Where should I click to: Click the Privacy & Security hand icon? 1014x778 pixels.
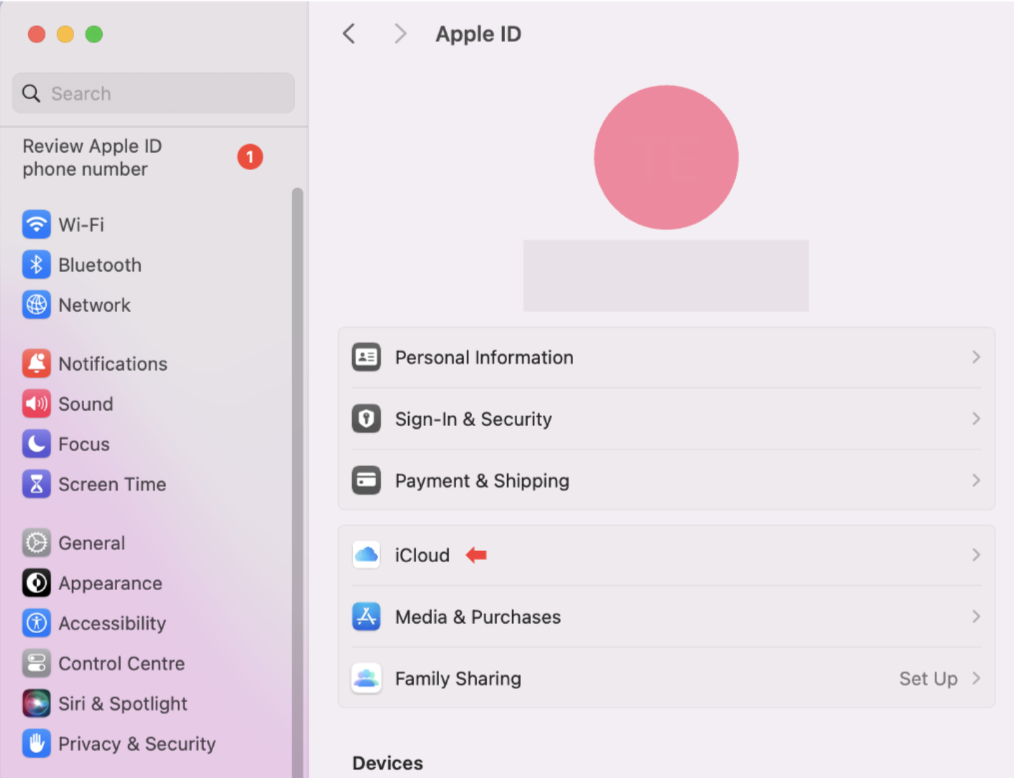36,743
